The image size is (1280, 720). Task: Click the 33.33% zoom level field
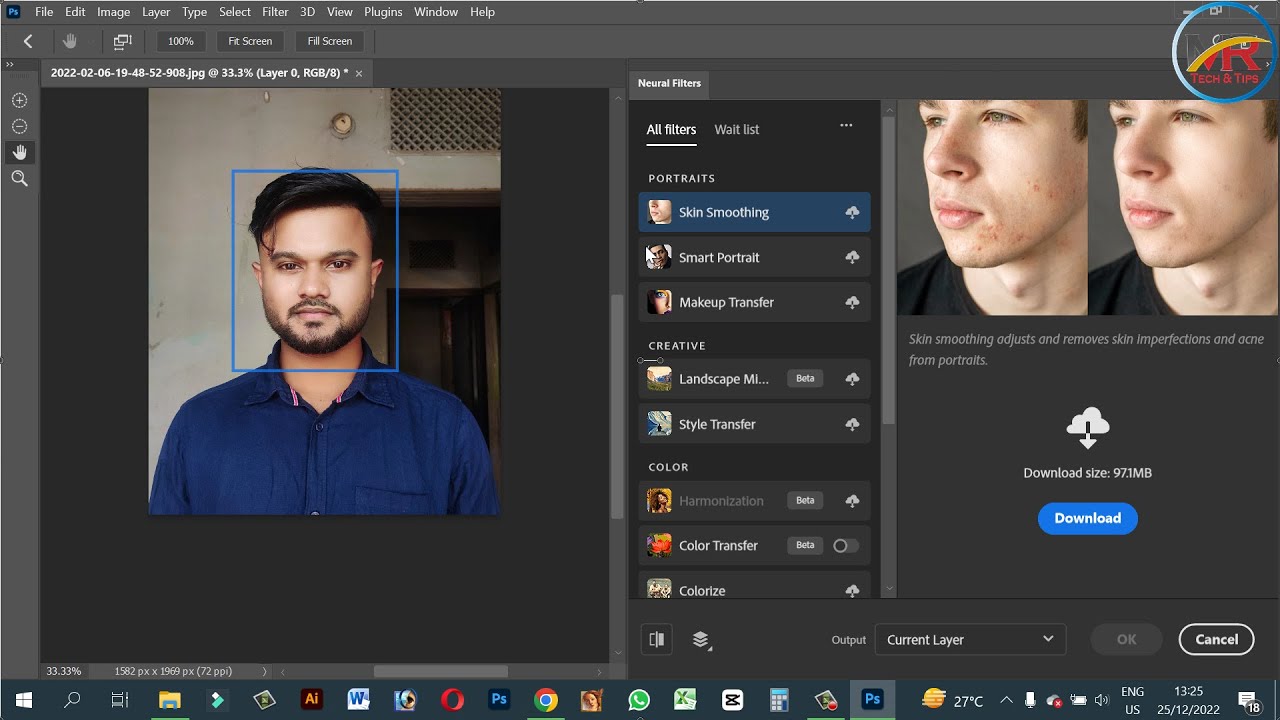pyautogui.click(x=64, y=671)
